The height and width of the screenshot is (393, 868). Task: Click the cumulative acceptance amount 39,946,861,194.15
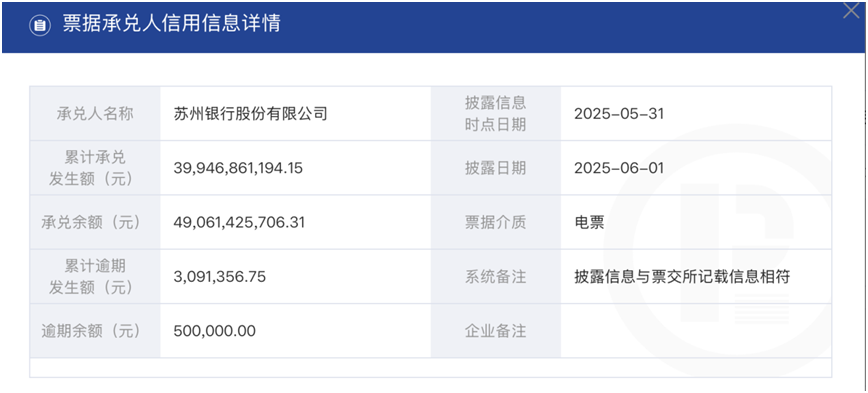click(238, 168)
